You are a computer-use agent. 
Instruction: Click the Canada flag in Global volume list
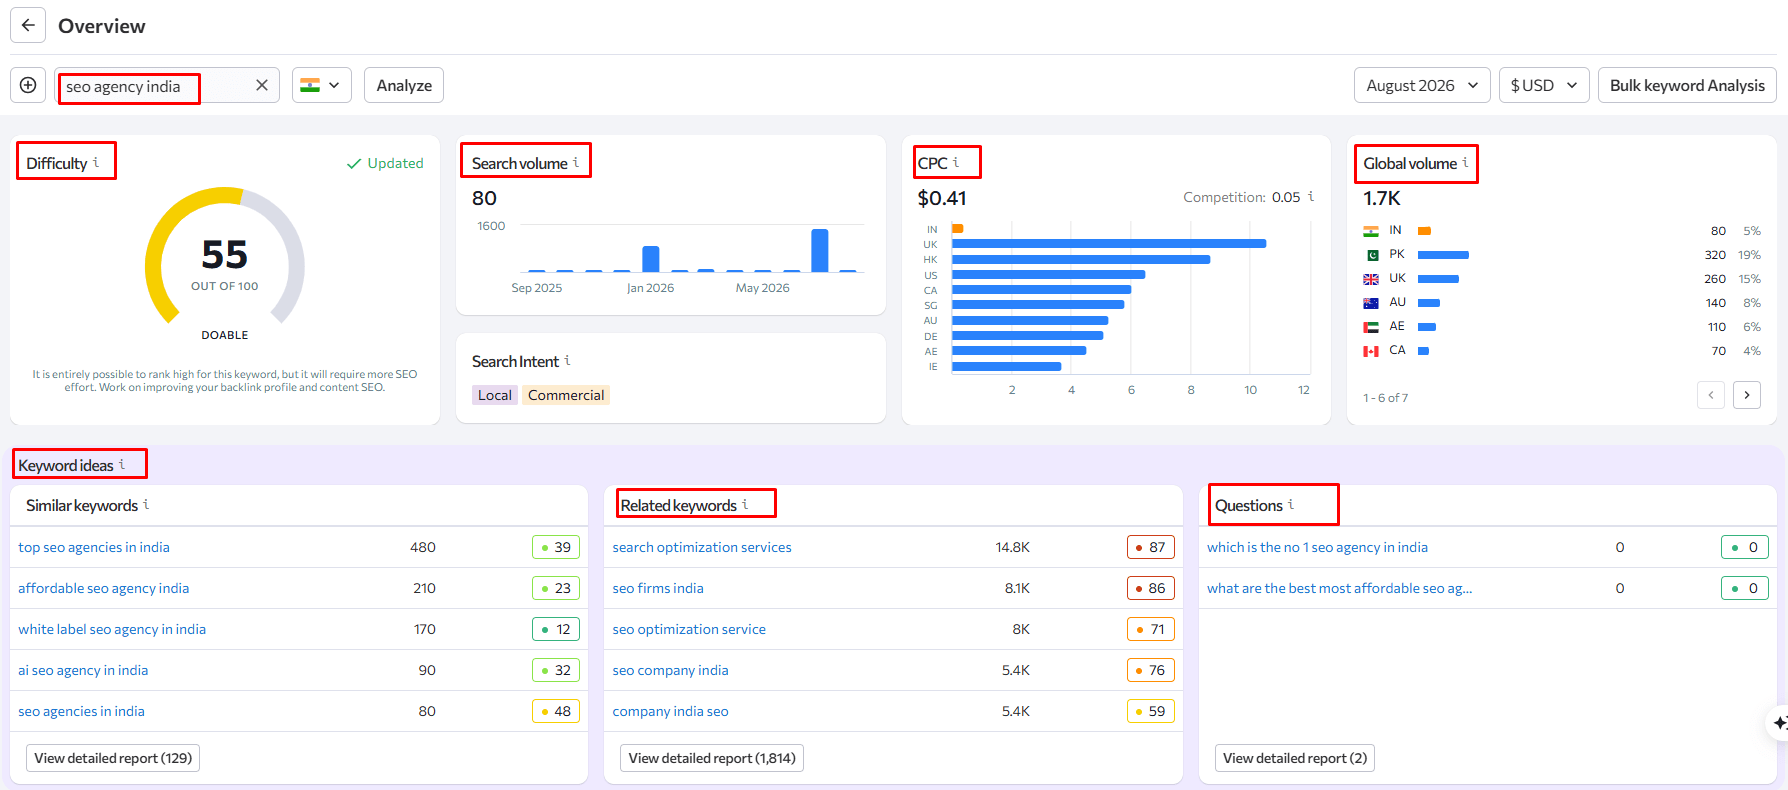(x=1371, y=351)
